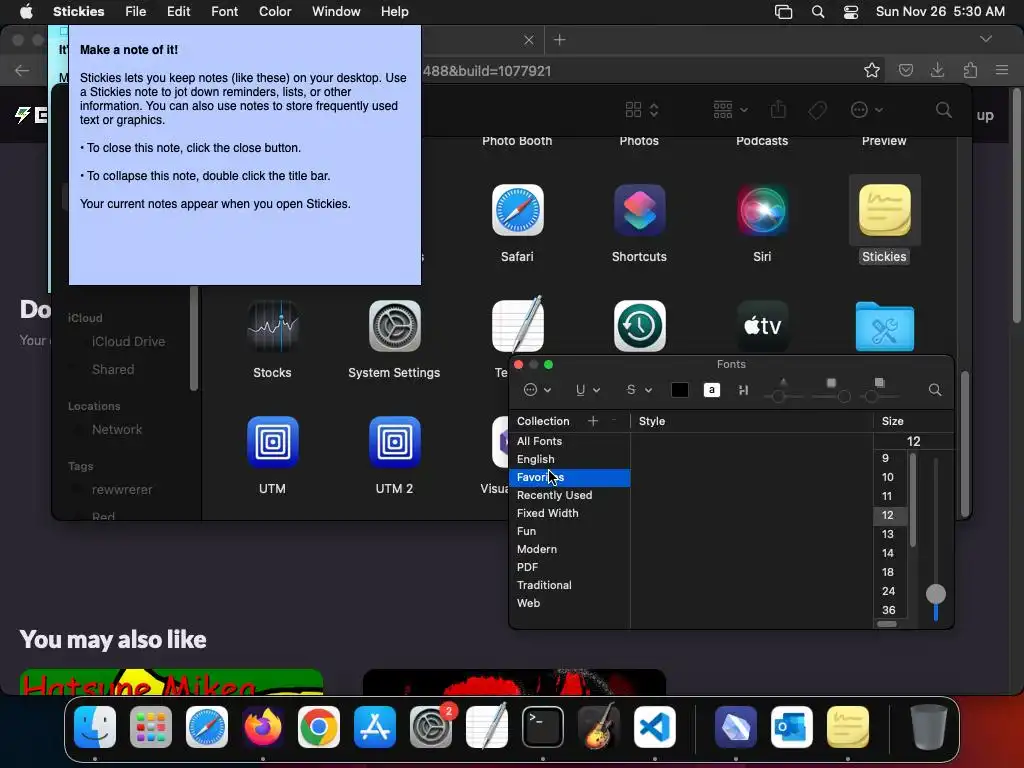The height and width of the screenshot is (768, 1024).
Task: Select the Stickies app icon in Finder
Action: pos(884,210)
